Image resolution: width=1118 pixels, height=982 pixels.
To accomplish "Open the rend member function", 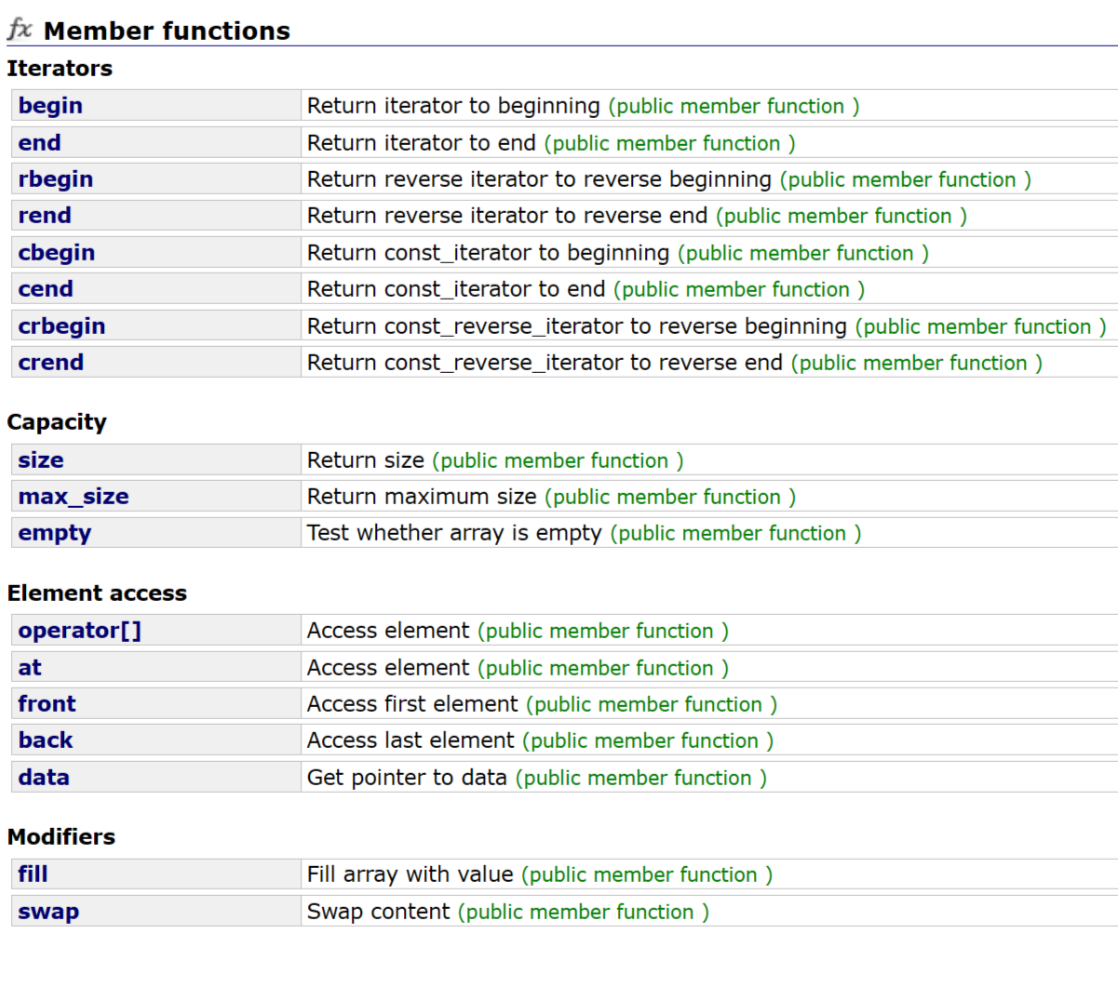I will 44,215.
